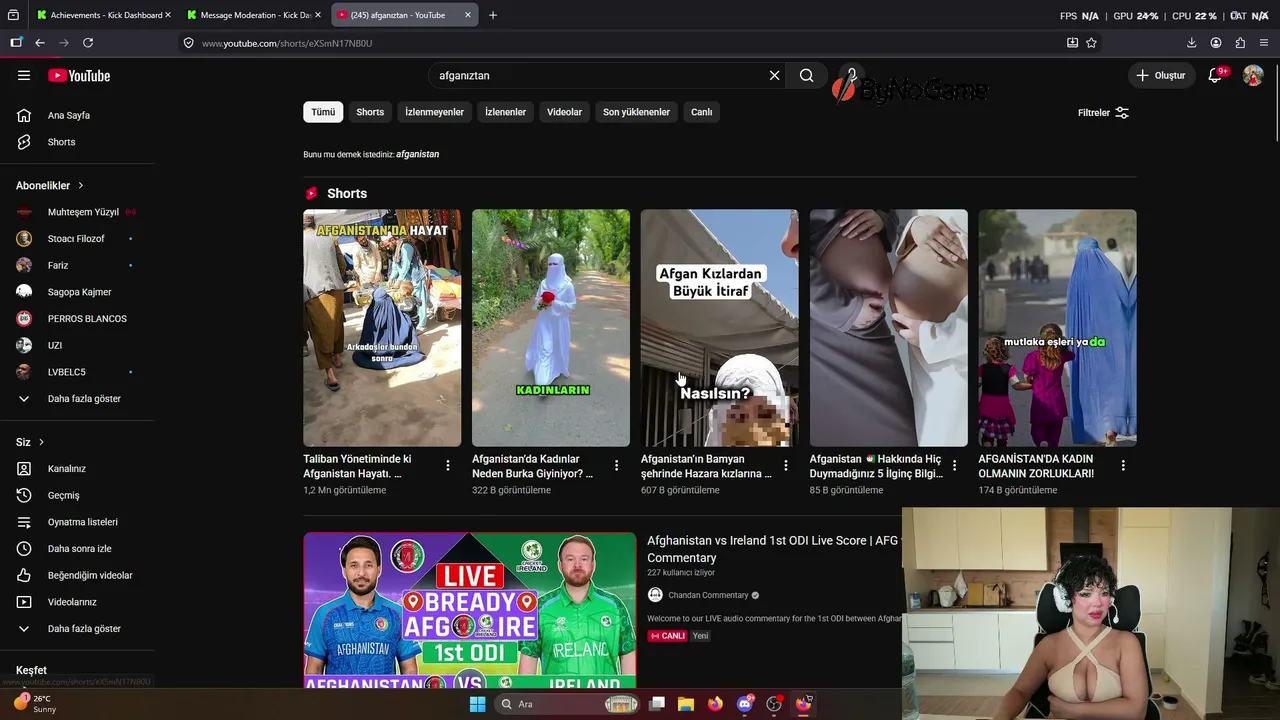Close the afganıztan YouTube browser tab
The width and height of the screenshot is (1280, 720).
pos(468,15)
